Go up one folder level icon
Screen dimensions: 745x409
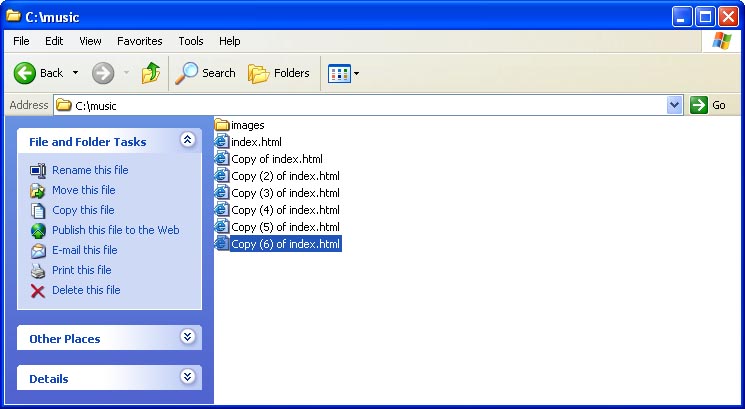point(151,73)
